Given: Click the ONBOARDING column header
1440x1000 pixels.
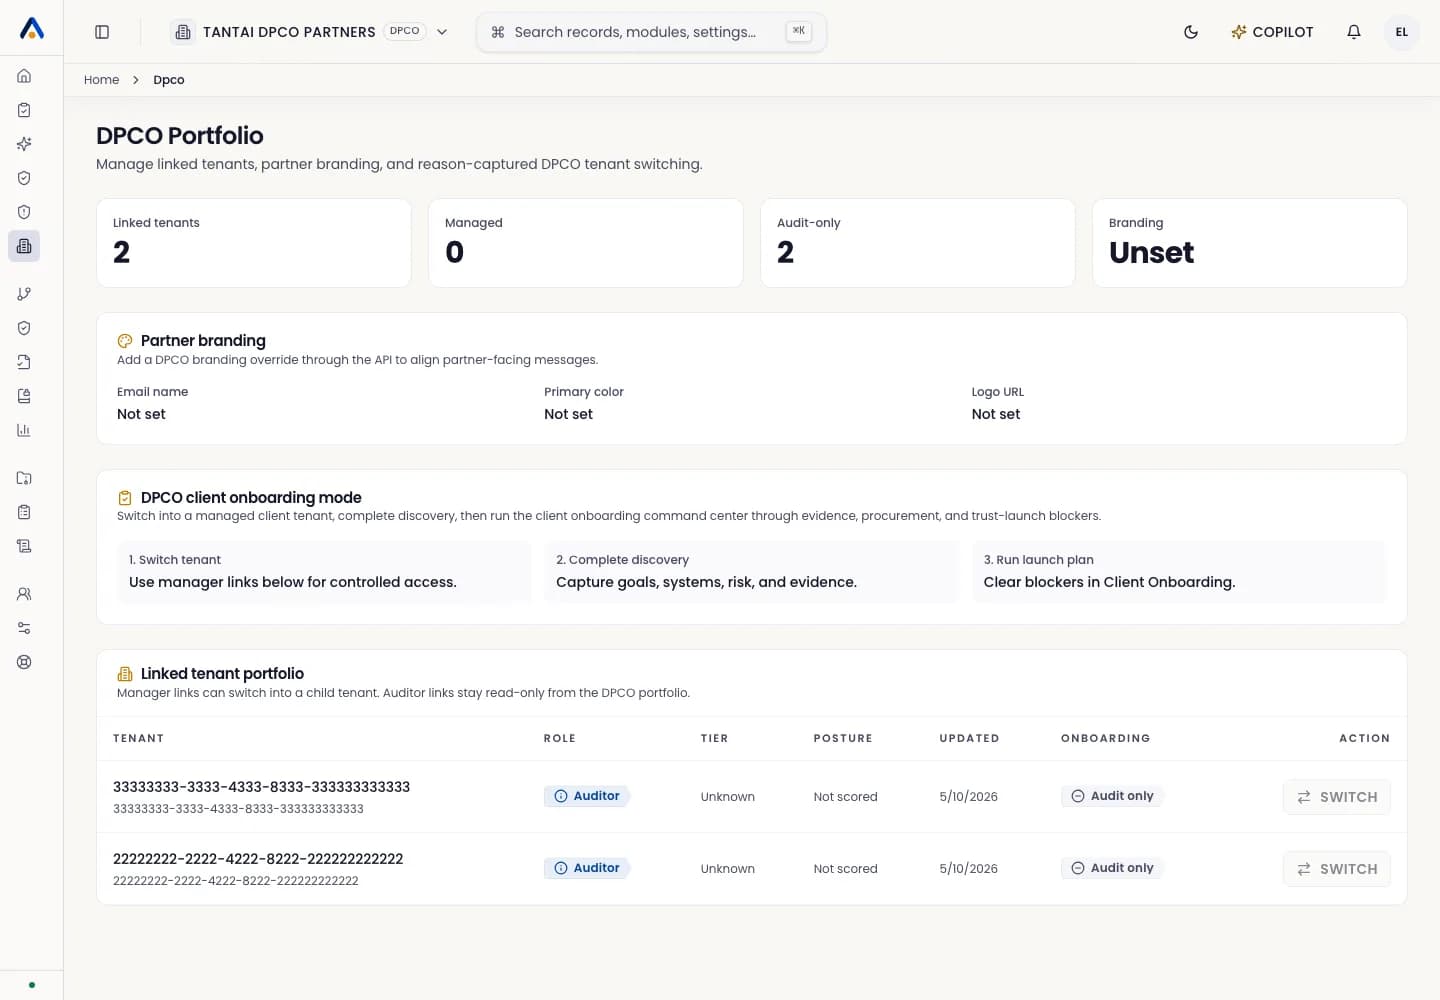Looking at the screenshot, I should pos(1105,738).
